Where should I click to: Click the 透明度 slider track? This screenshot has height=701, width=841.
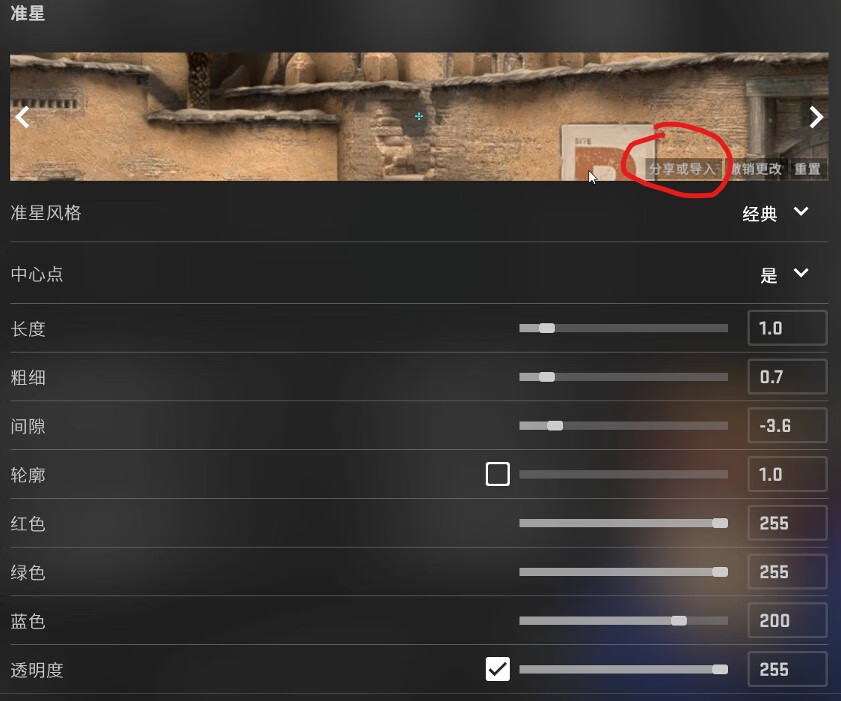point(623,669)
